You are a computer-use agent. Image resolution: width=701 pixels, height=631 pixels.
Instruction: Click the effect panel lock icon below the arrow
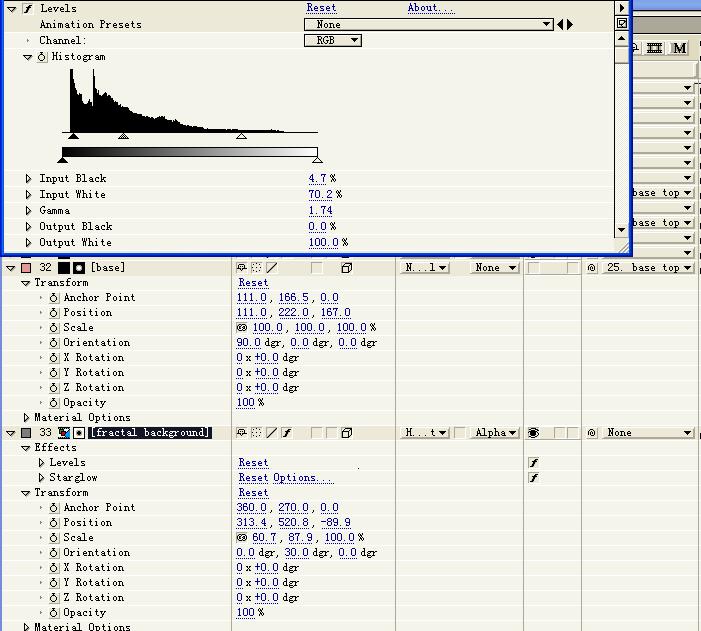click(621, 23)
